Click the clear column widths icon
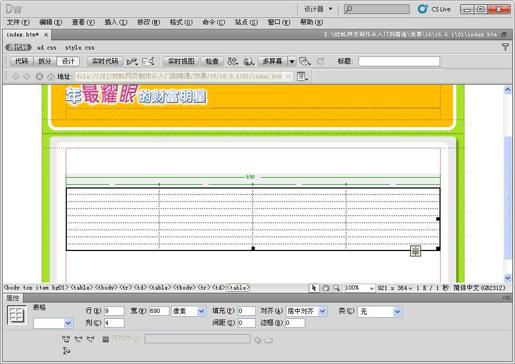The image size is (515, 364). tap(66, 340)
